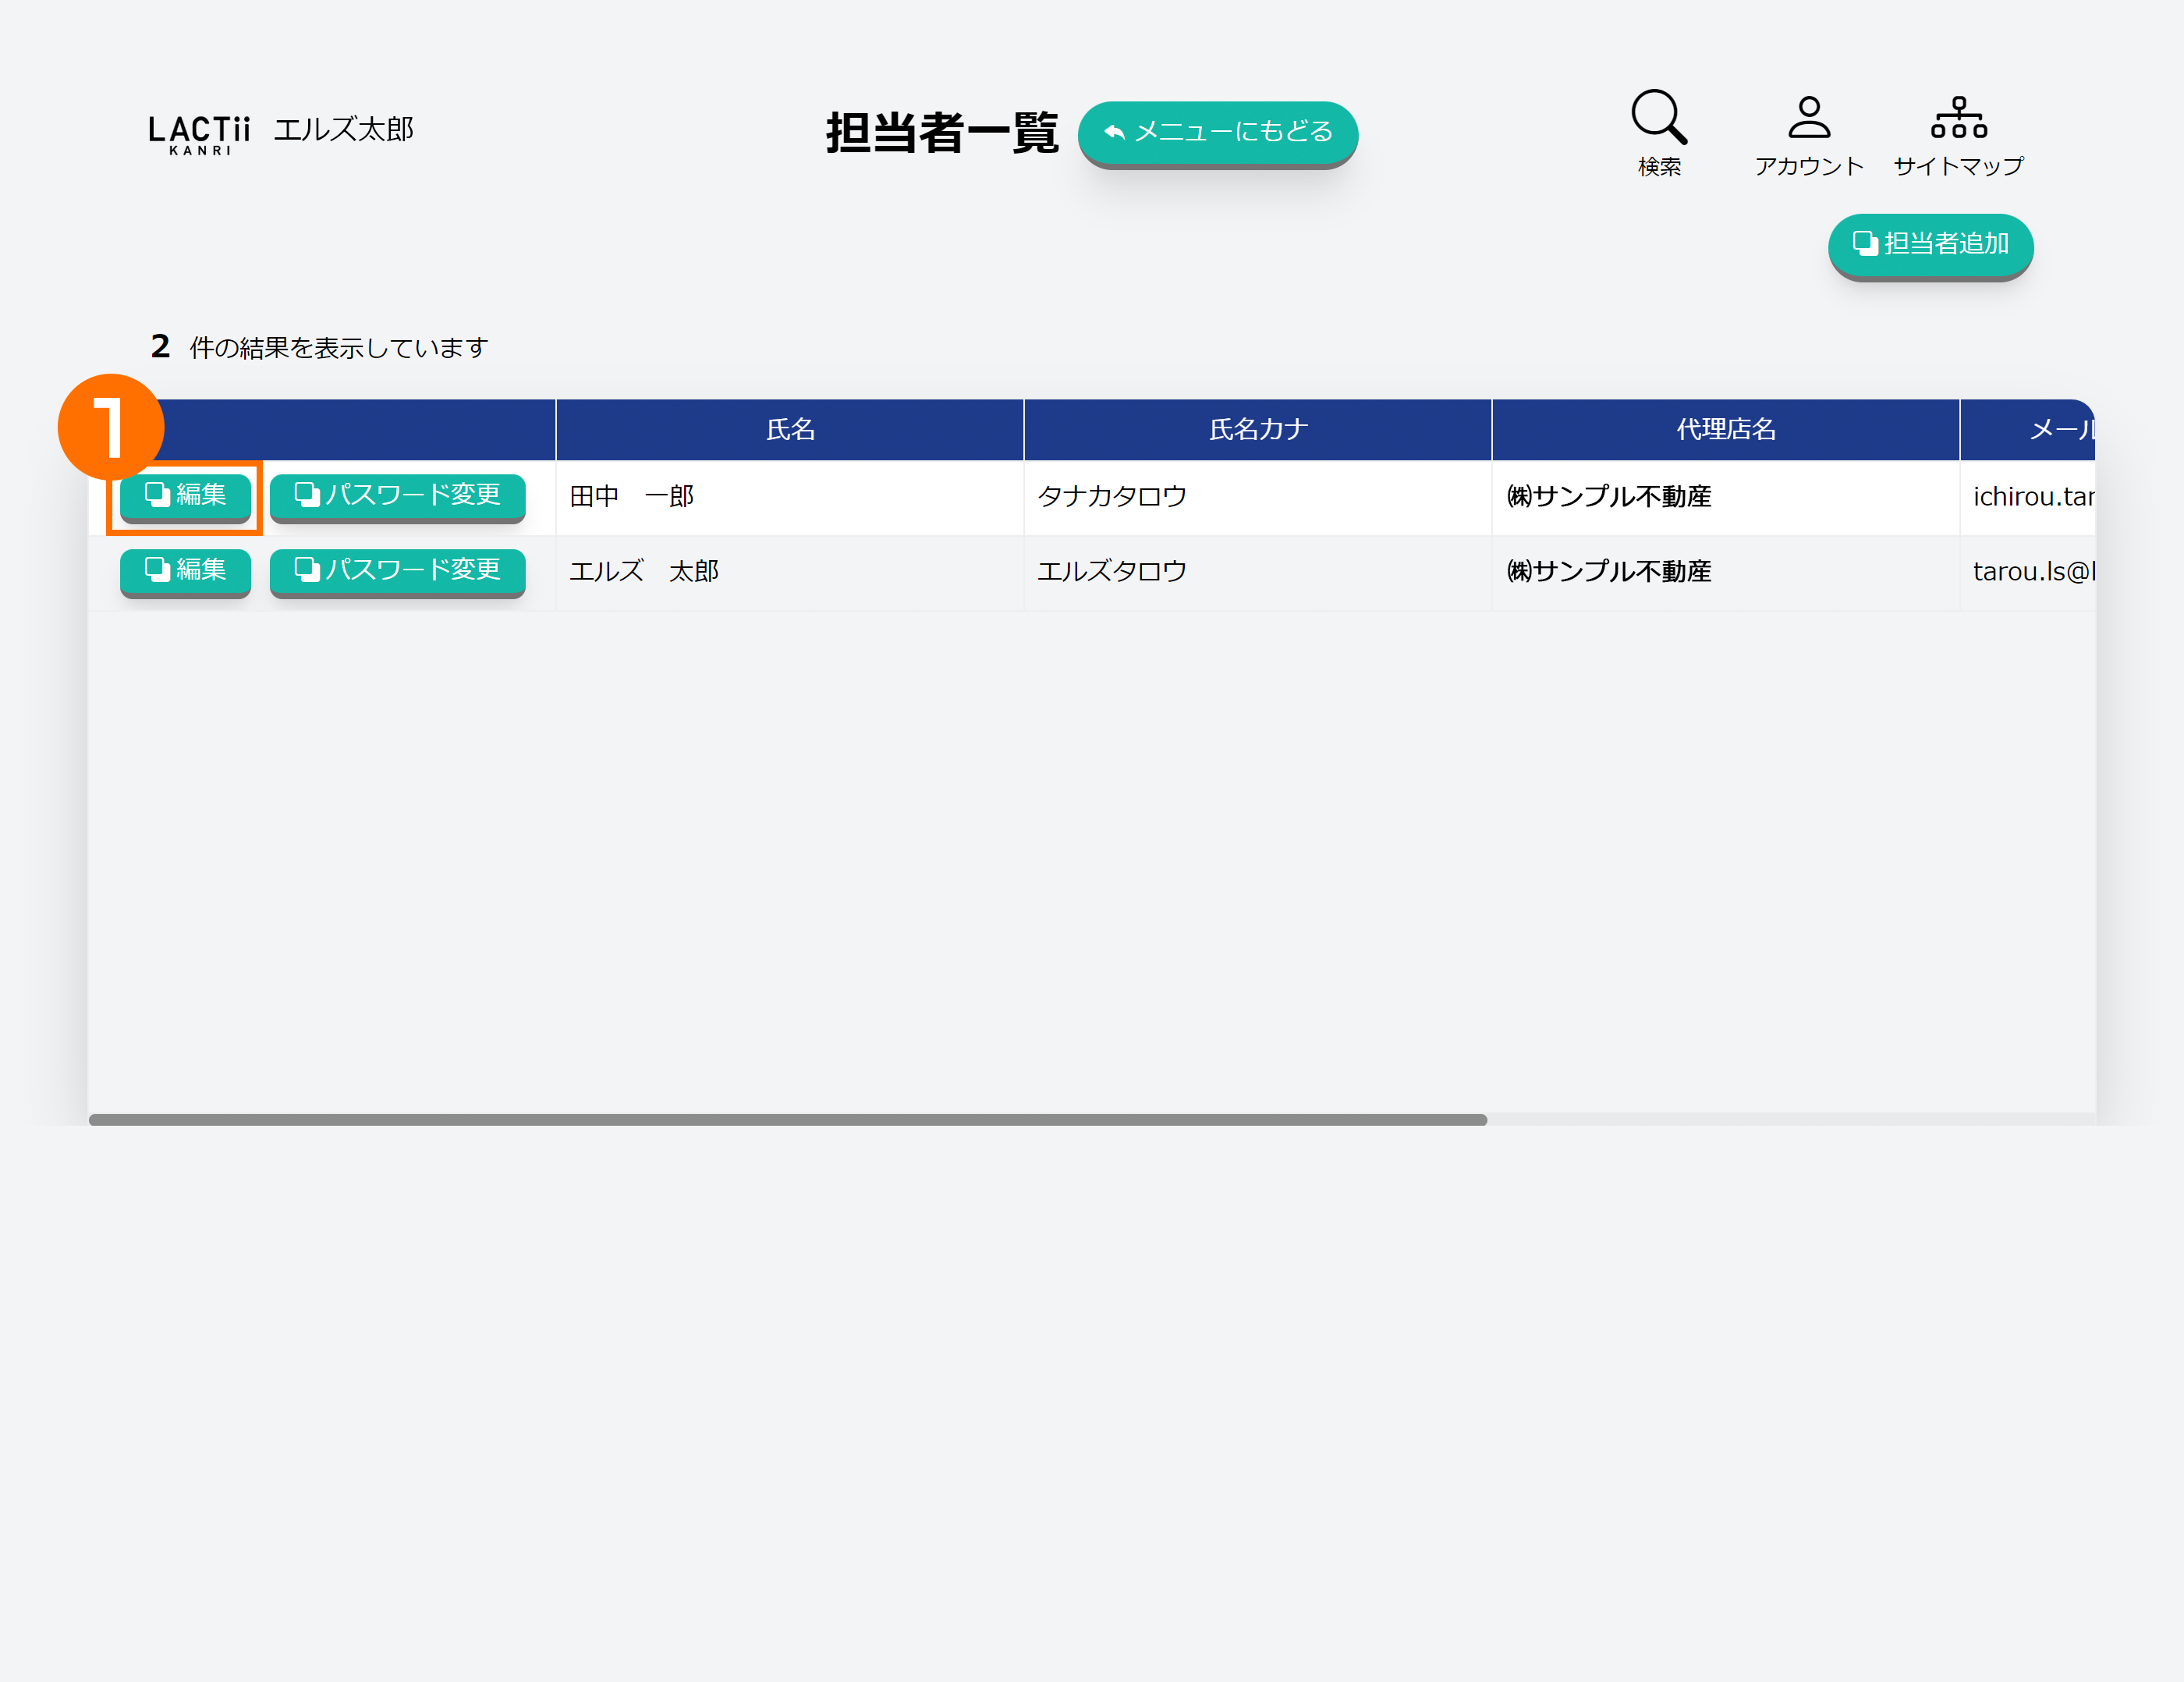2184x1682 pixels.
Task: Click 編集 button for エルズ 太郎
Action: pyautogui.click(x=185, y=570)
